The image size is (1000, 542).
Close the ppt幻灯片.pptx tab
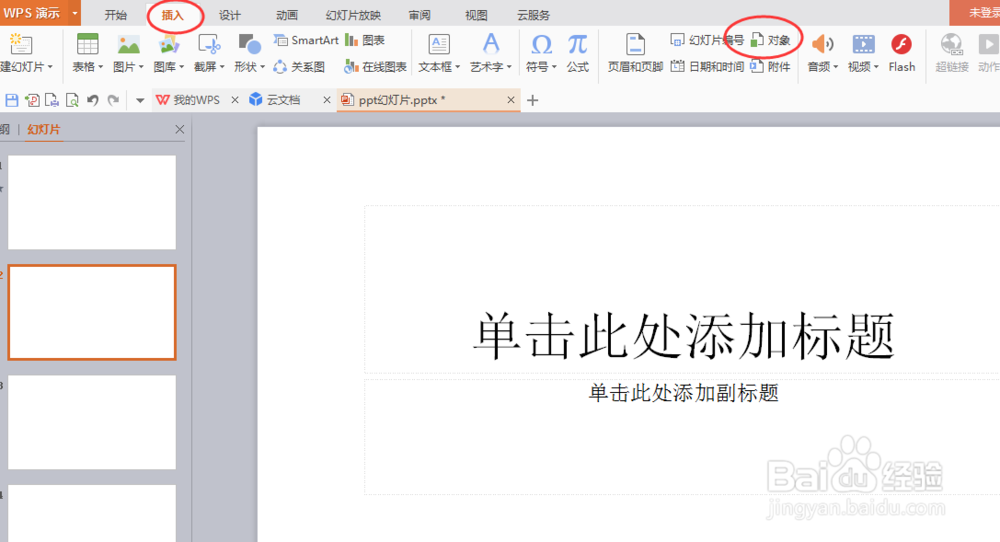511,100
